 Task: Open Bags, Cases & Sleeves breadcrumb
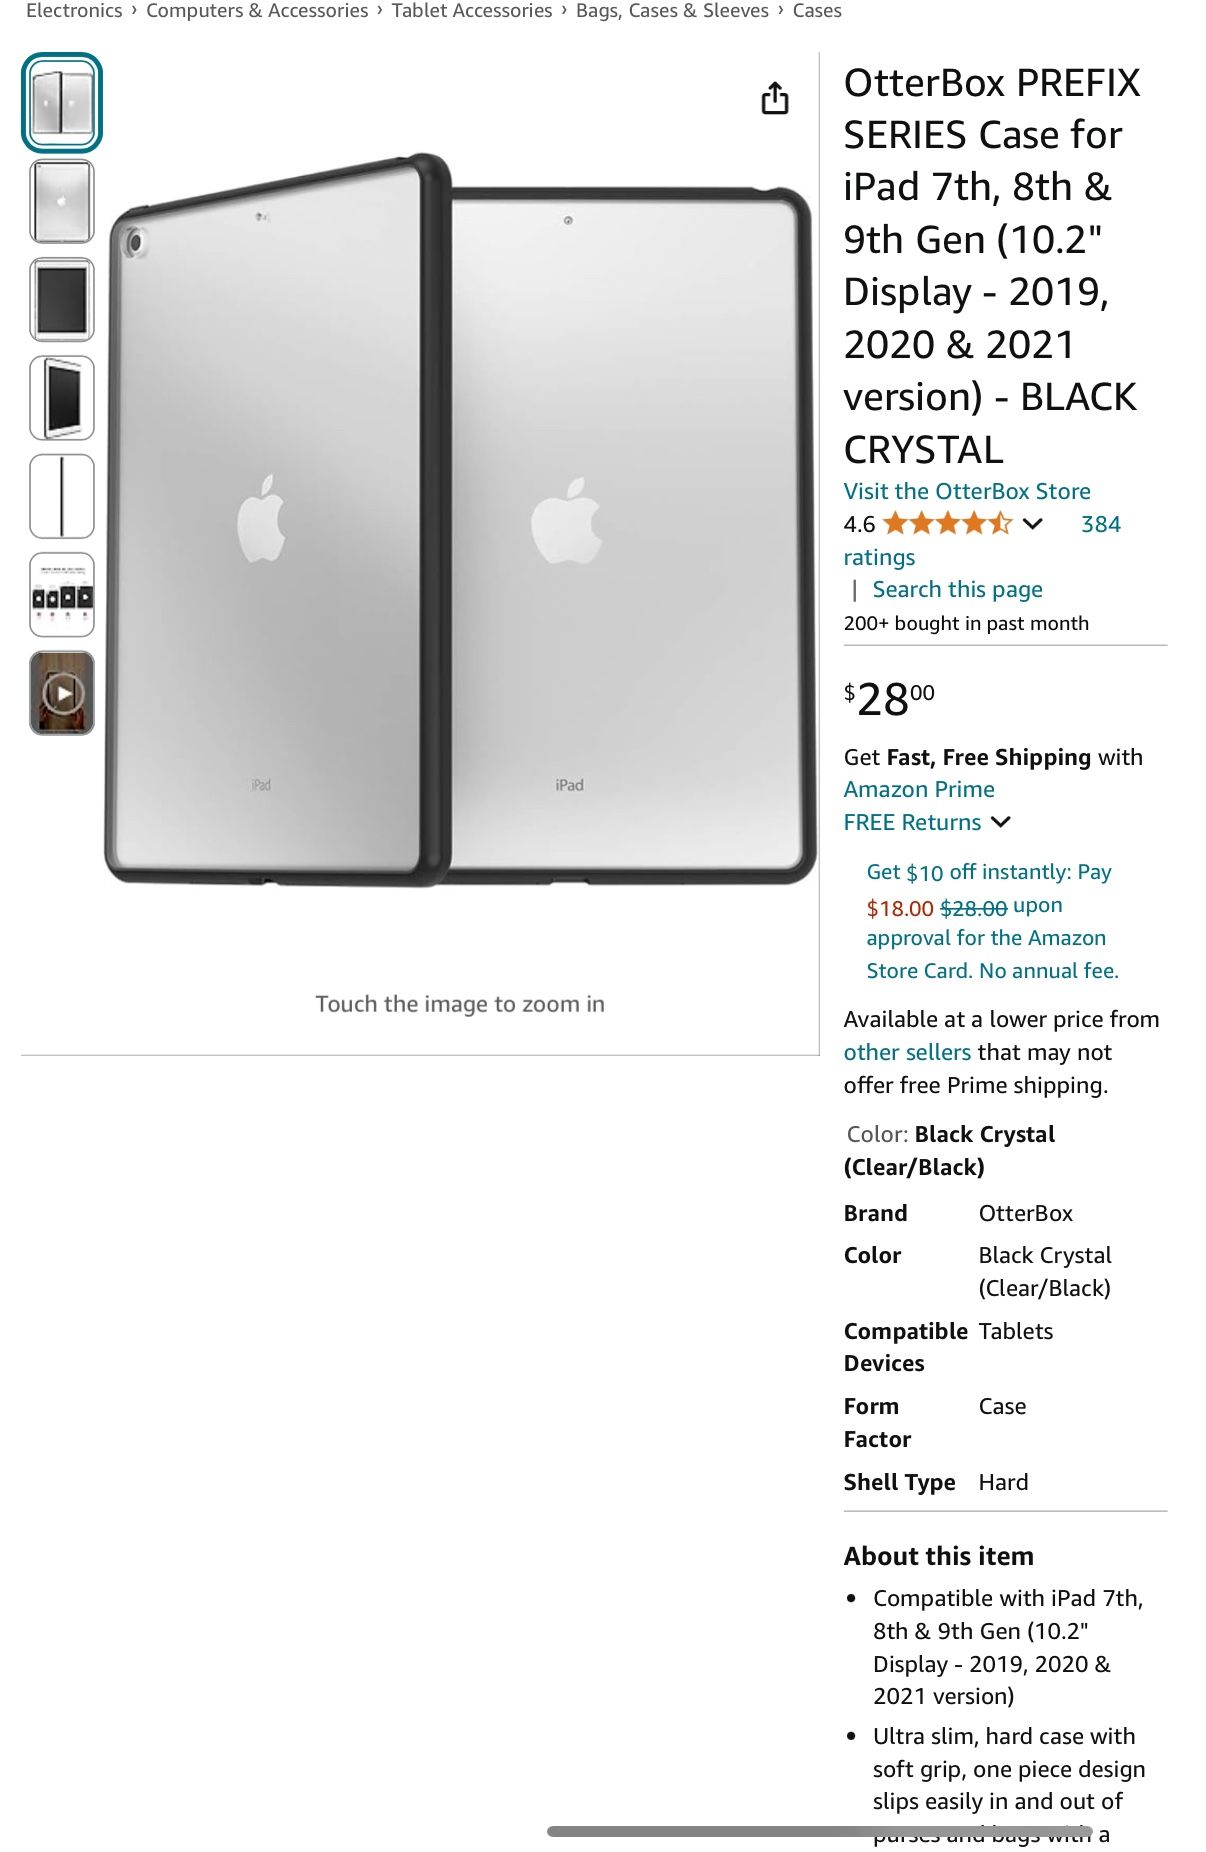(672, 11)
